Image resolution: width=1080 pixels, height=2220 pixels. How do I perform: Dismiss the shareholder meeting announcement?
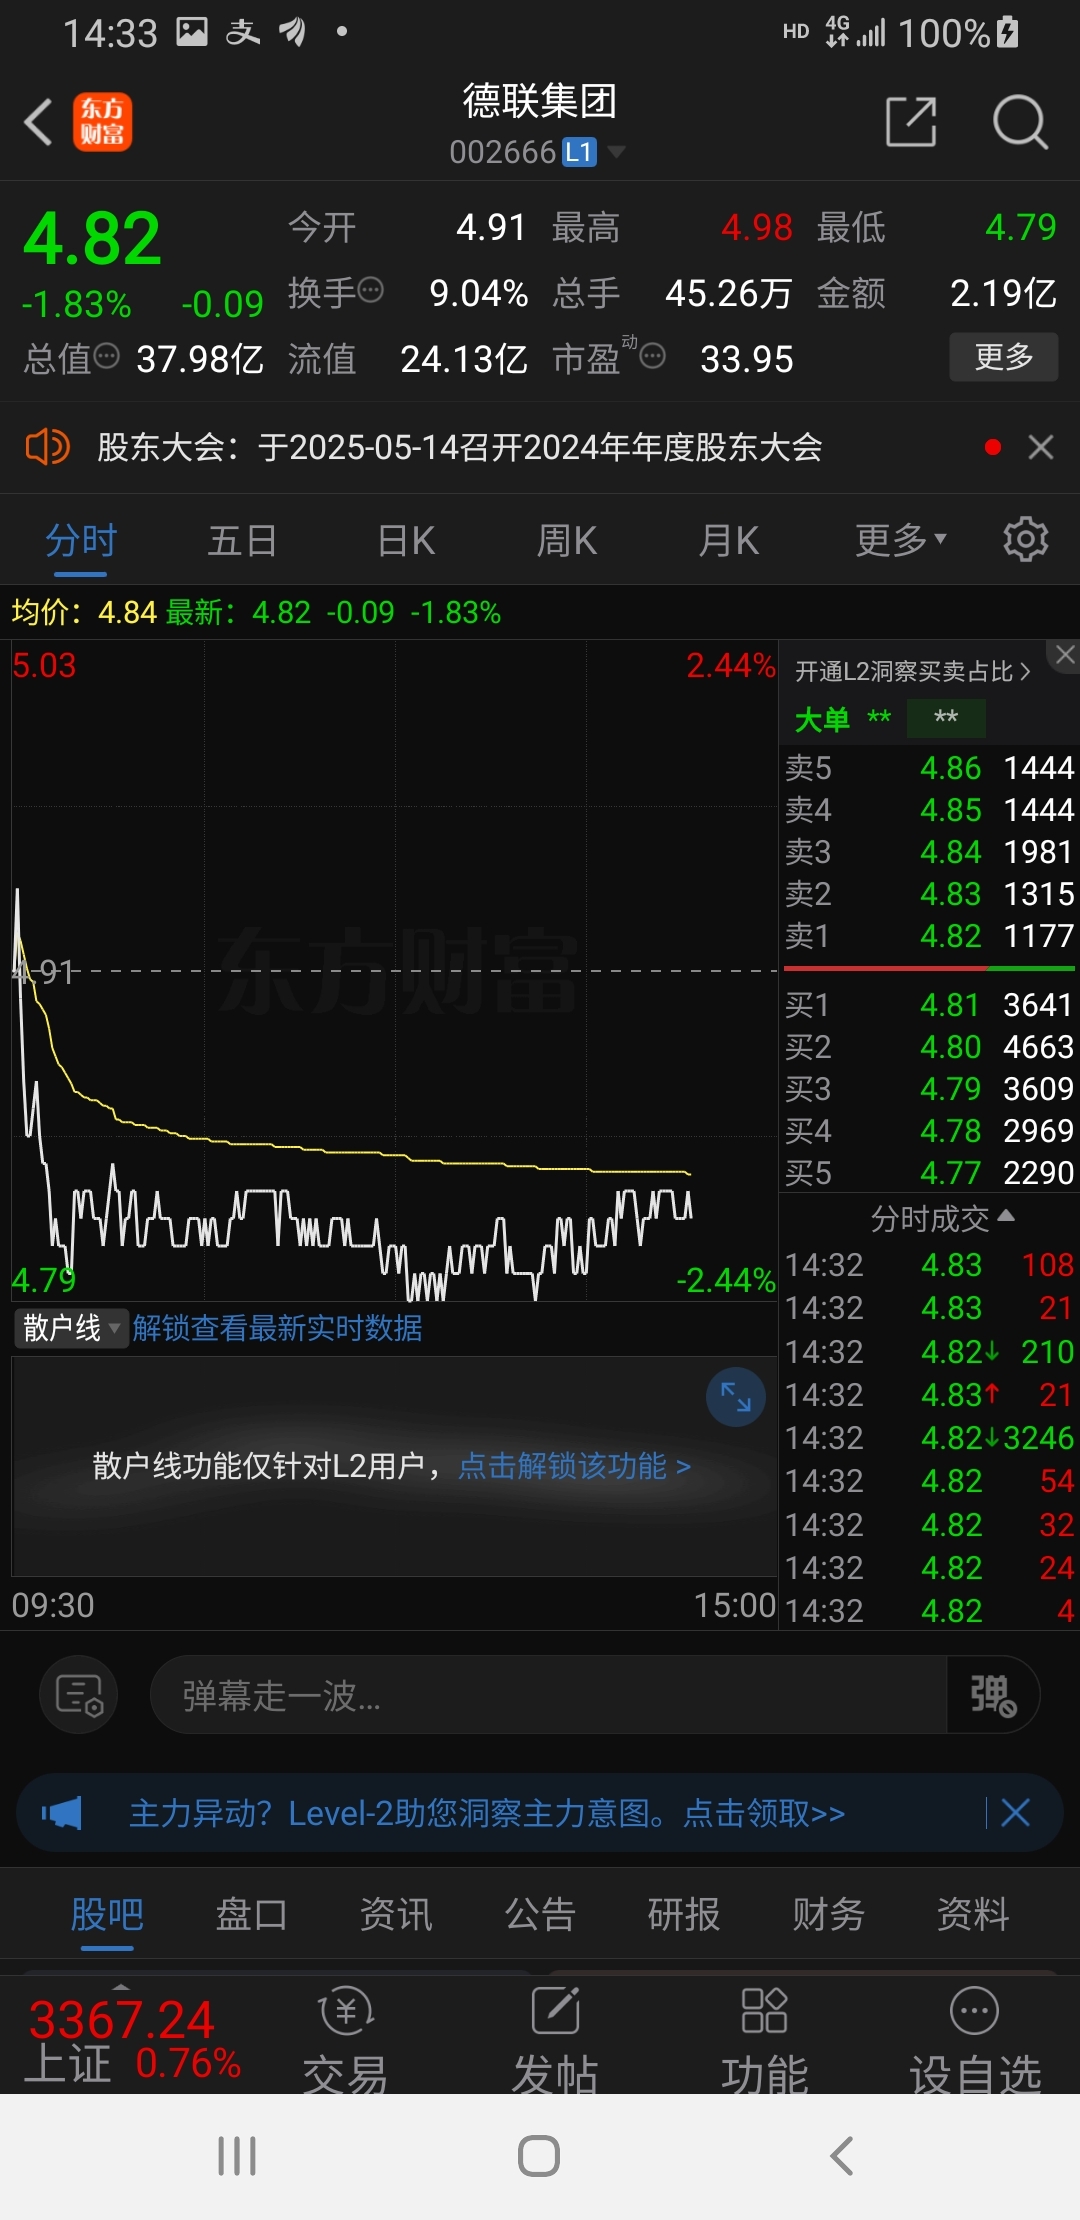pyautogui.click(x=1041, y=447)
